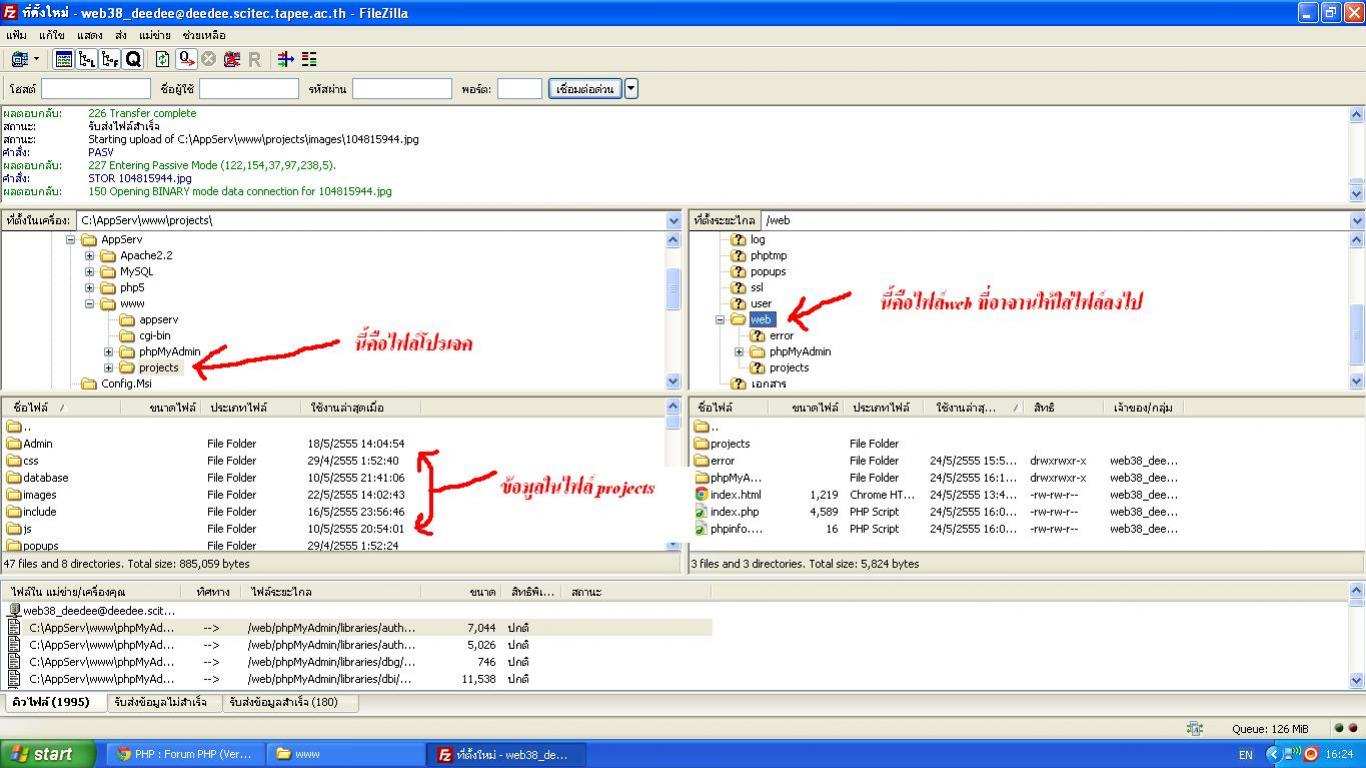Select the include folder in local list

pos(40,512)
